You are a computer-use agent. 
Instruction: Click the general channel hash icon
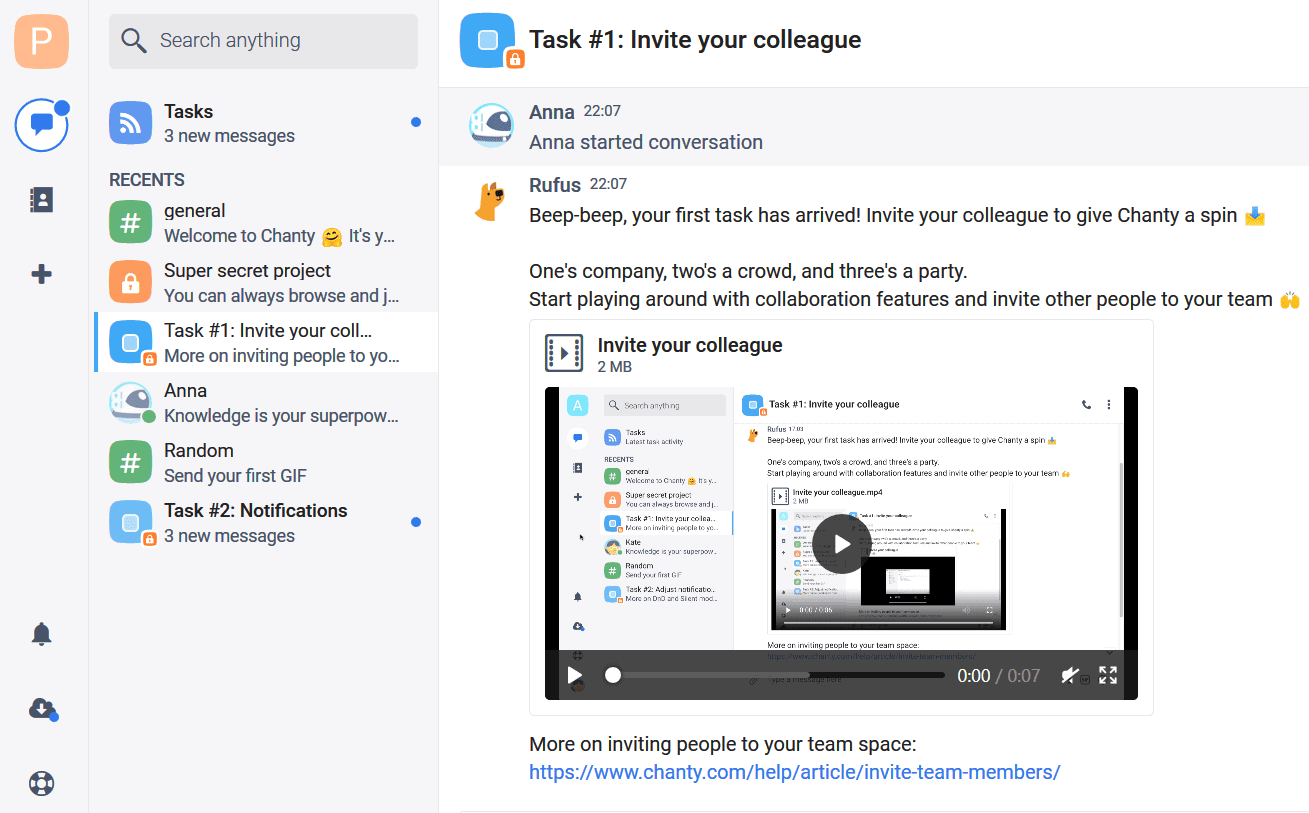point(130,222)
